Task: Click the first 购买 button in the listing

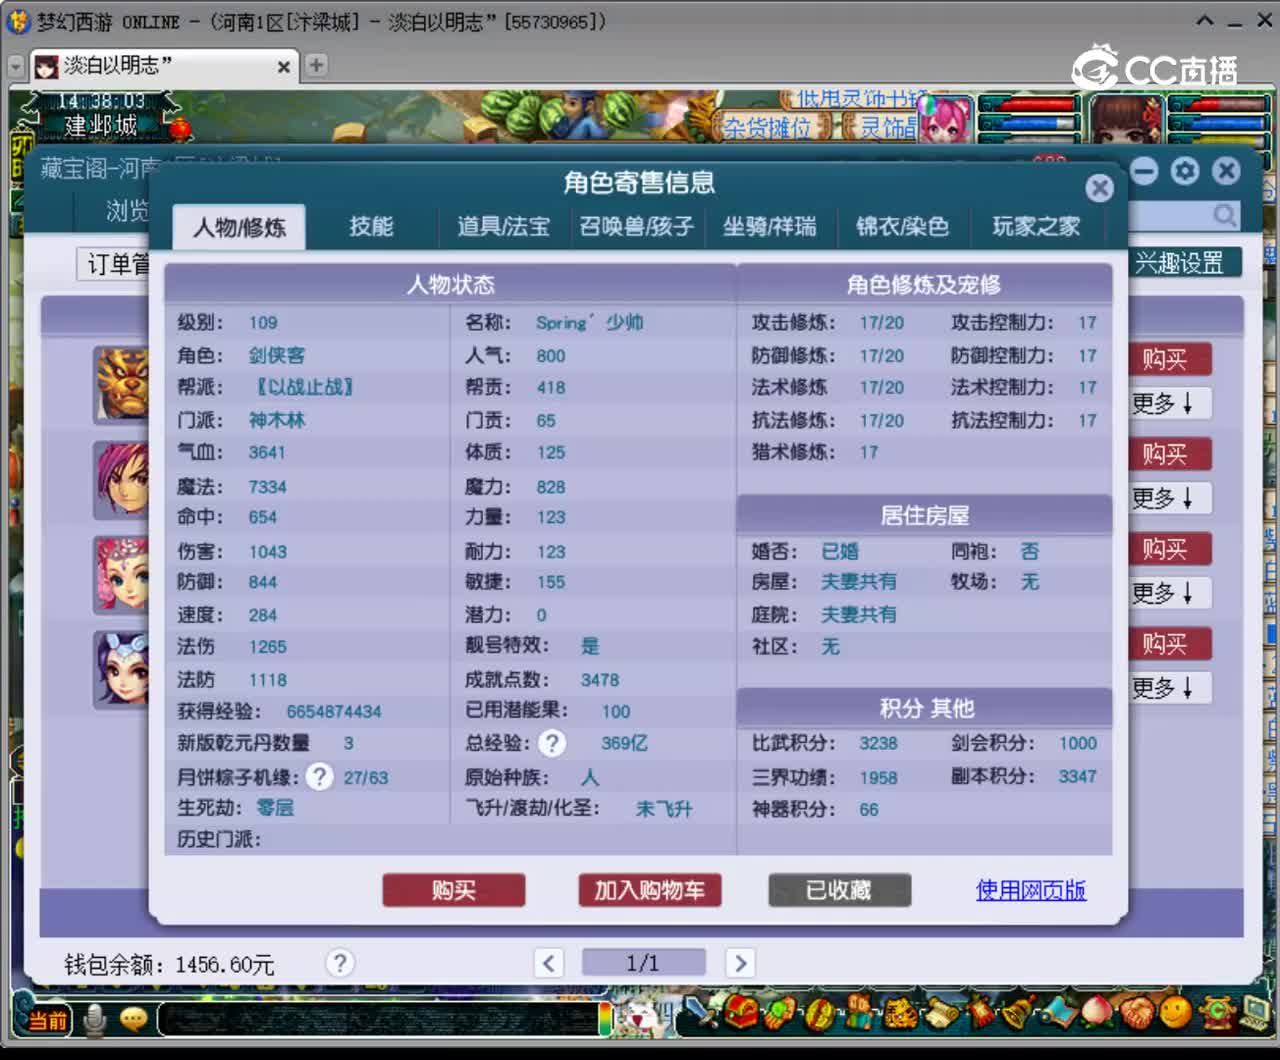Action: [1170, 359]
